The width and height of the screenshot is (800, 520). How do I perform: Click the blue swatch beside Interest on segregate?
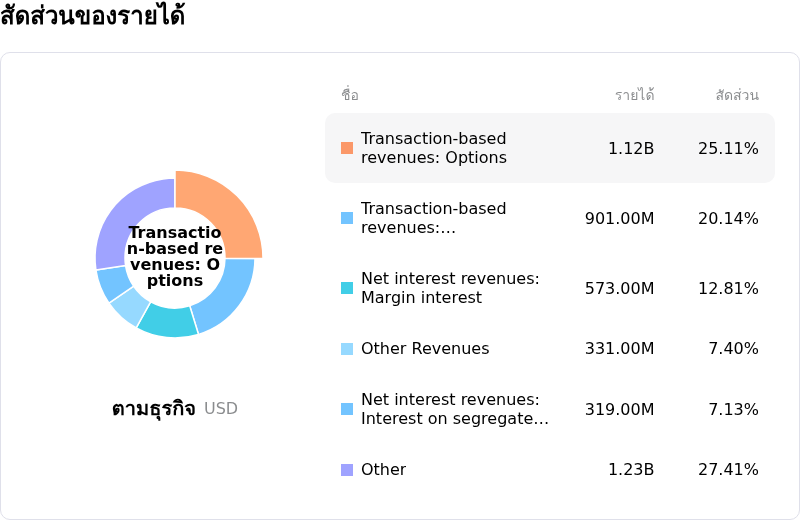point(347,409)
